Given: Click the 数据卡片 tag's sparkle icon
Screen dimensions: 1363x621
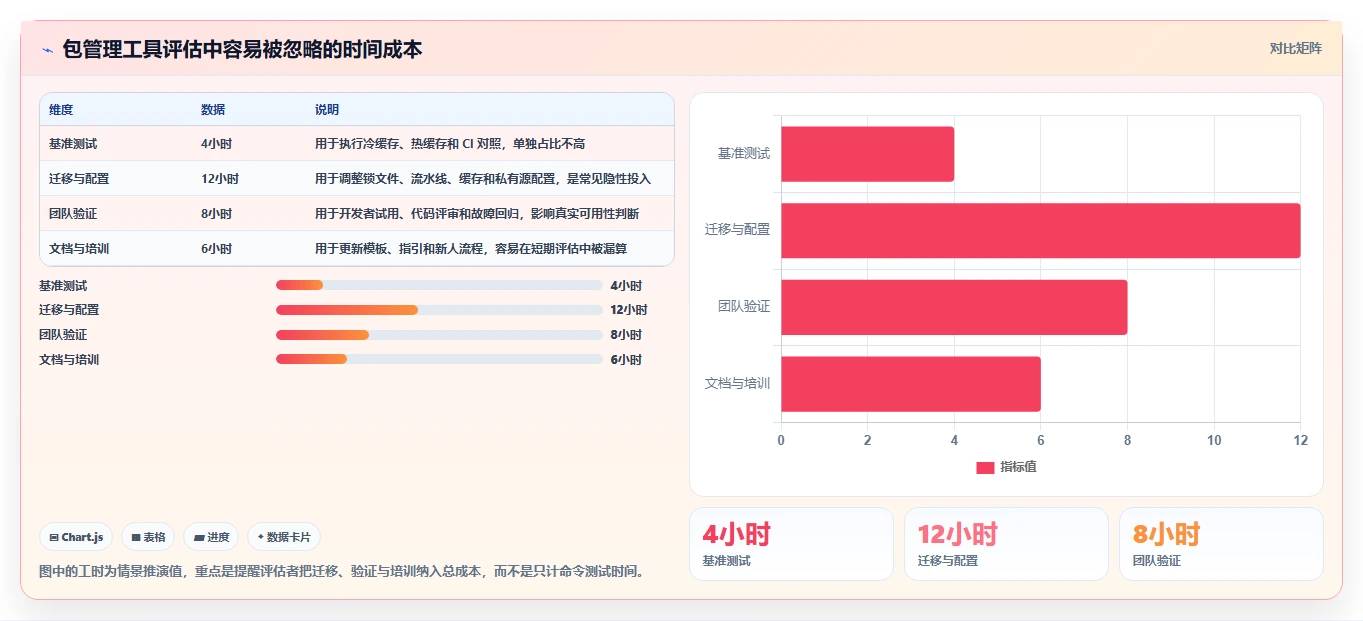Looking at the screenshot, I should click(x=261, y=537).
